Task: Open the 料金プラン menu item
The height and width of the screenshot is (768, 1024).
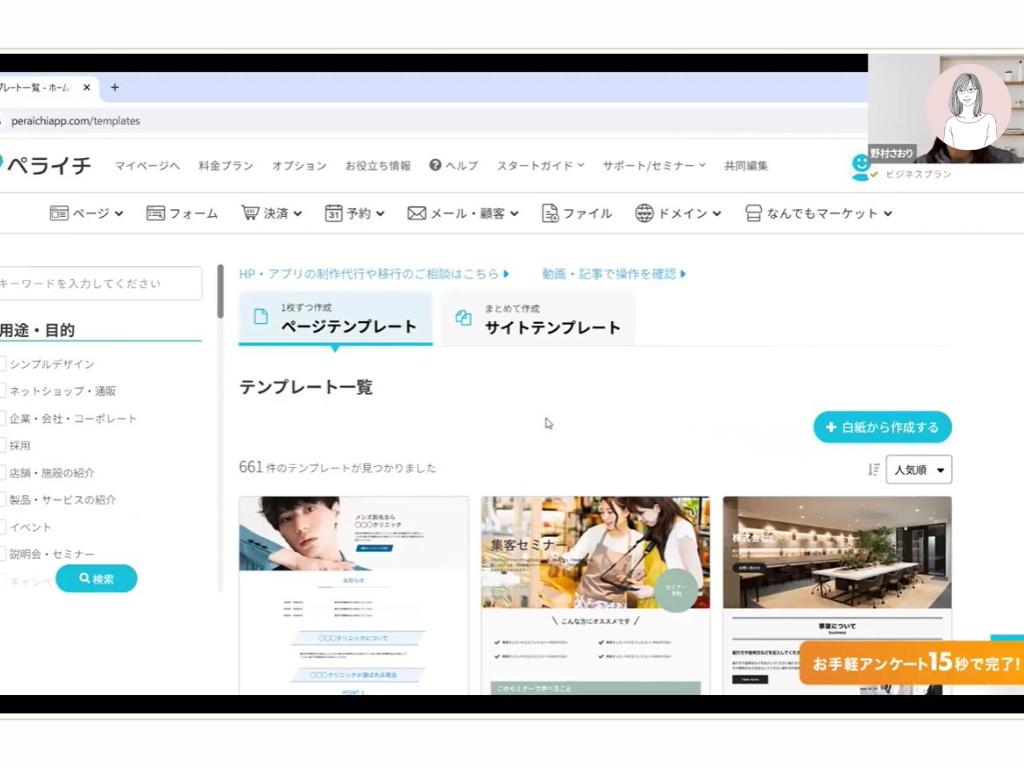Action: click(226, 166)
